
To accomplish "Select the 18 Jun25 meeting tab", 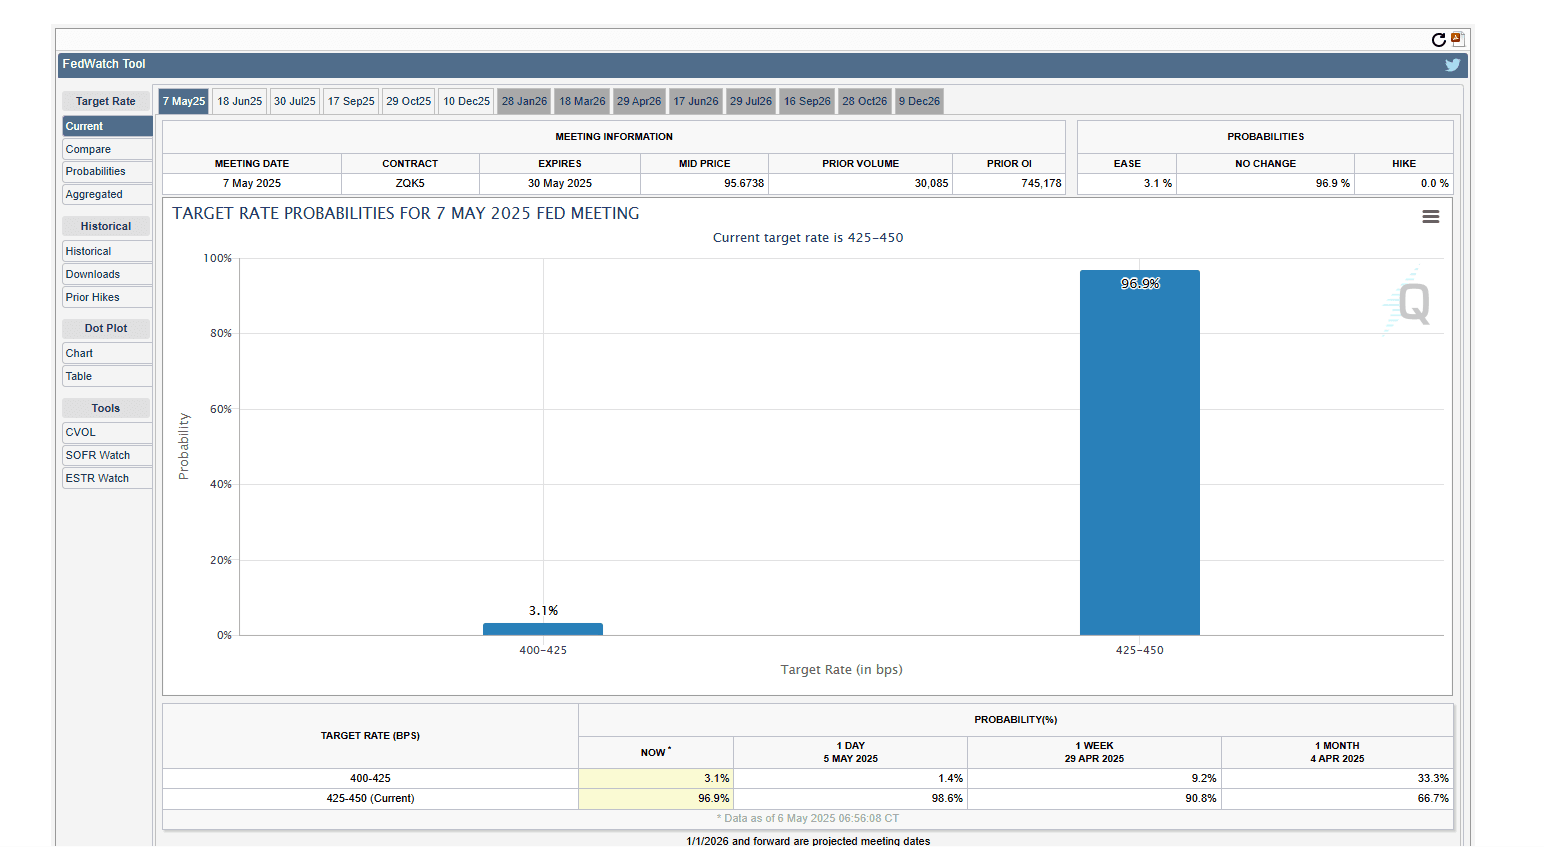I will pyautogui.click(x=239, y=101).
